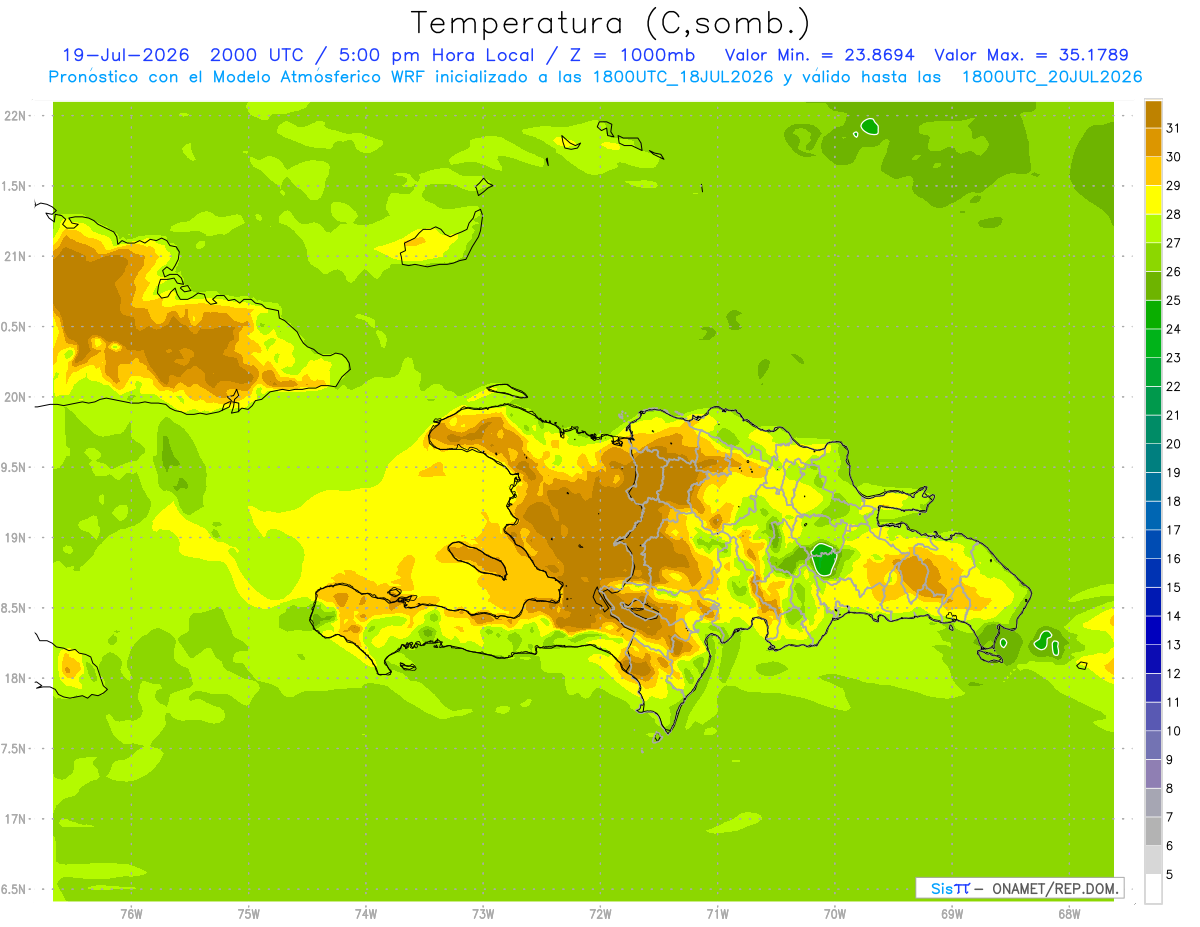Click the '17N' latitude label
Image resolution: width=1200 pixels, height=927 pixels.
click(x=16, y=819)
